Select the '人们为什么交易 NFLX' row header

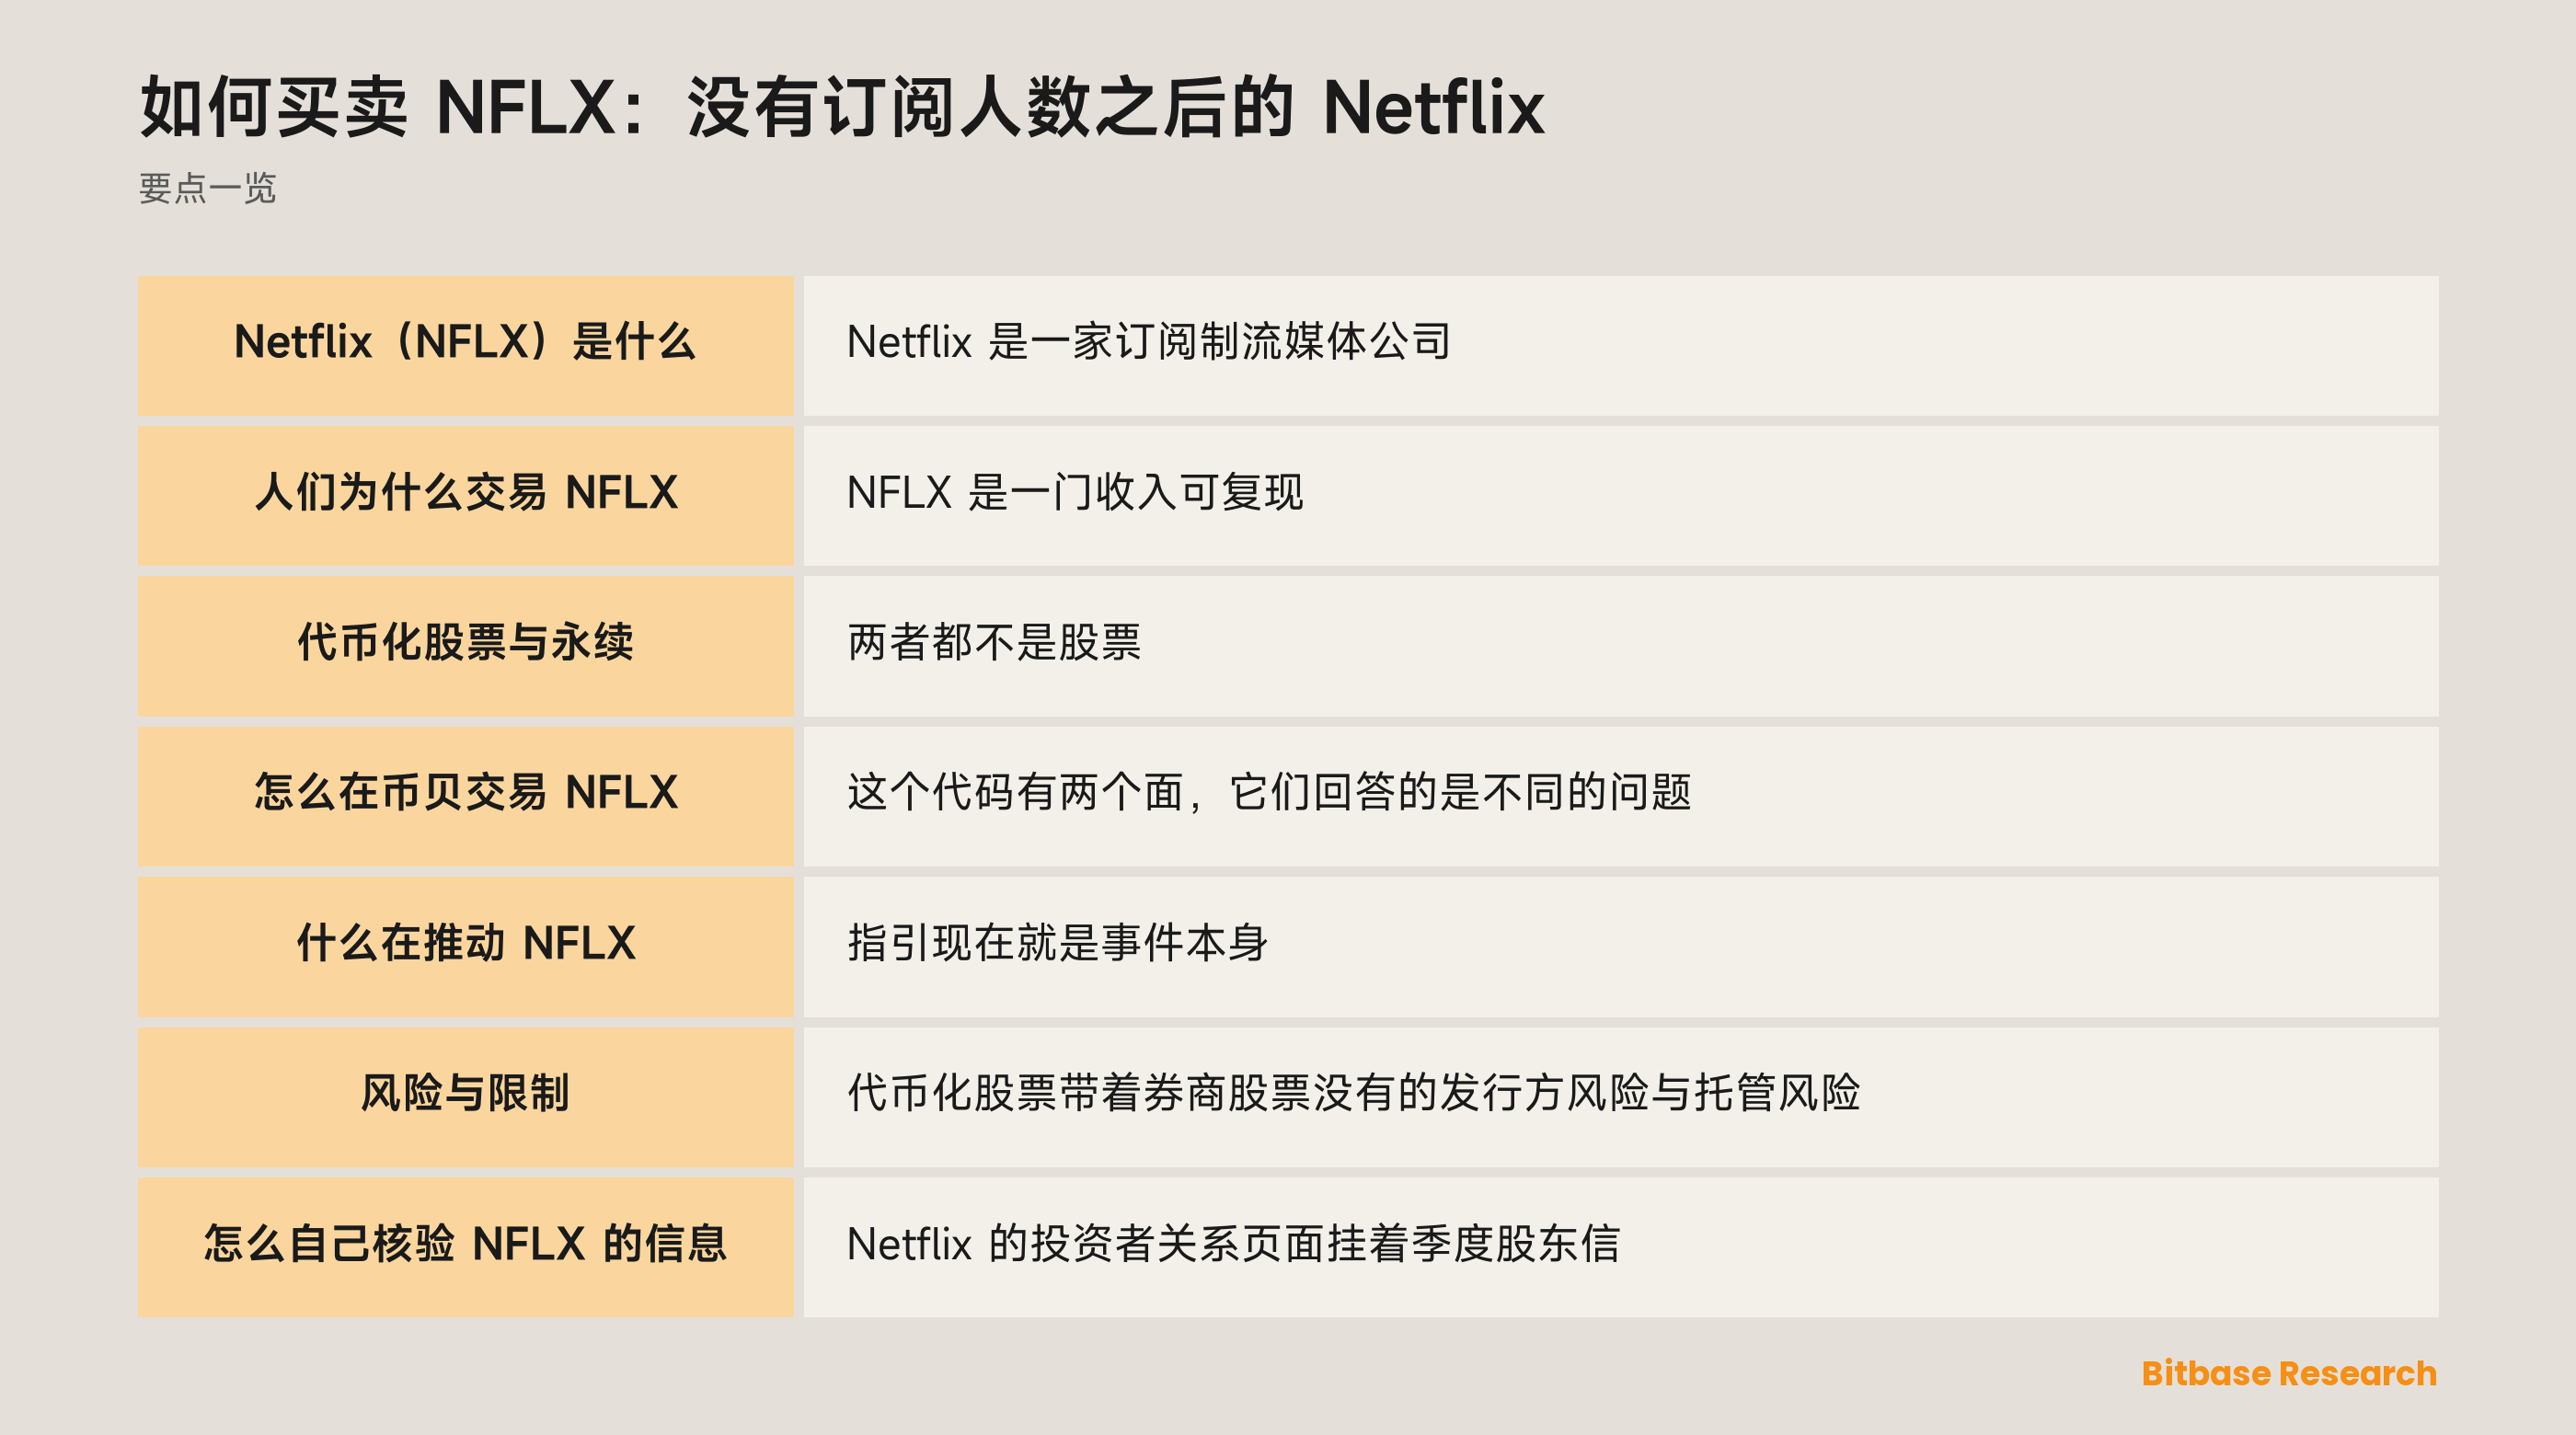click(x=465, y=495)
